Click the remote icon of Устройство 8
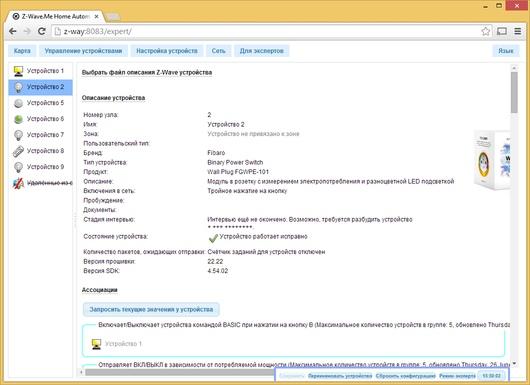530x385 pixels. coord(18,151)
